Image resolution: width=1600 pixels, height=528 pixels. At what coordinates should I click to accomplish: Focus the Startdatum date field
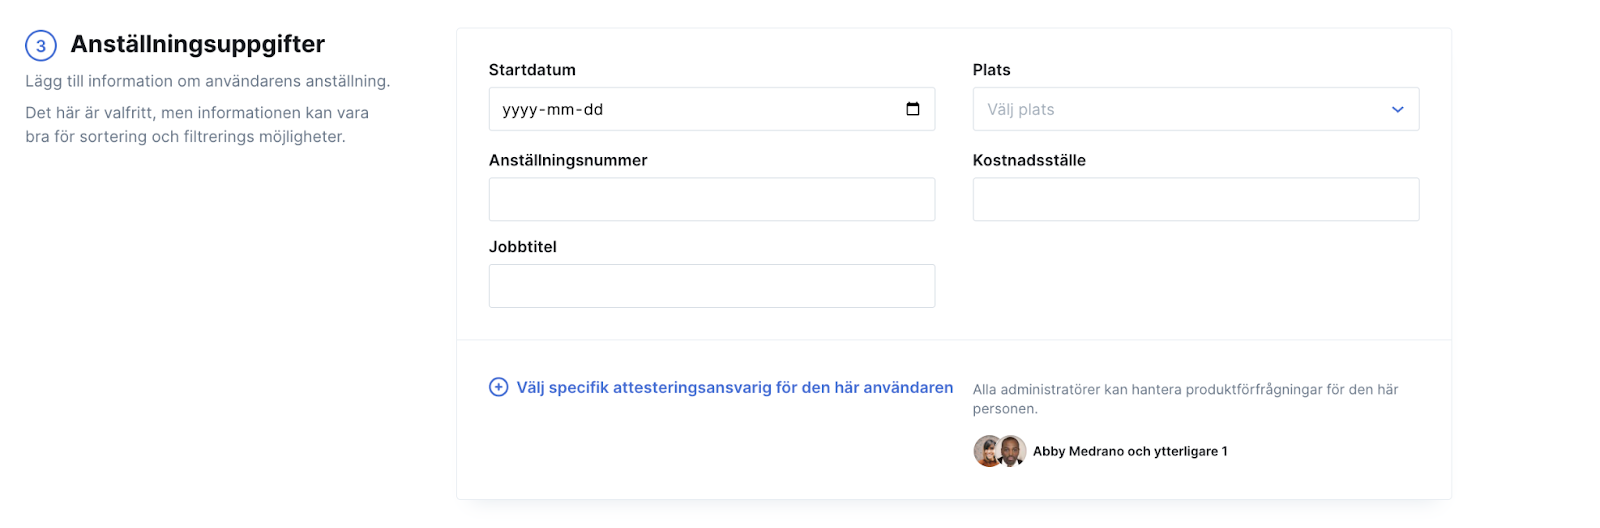click(712, 109)
